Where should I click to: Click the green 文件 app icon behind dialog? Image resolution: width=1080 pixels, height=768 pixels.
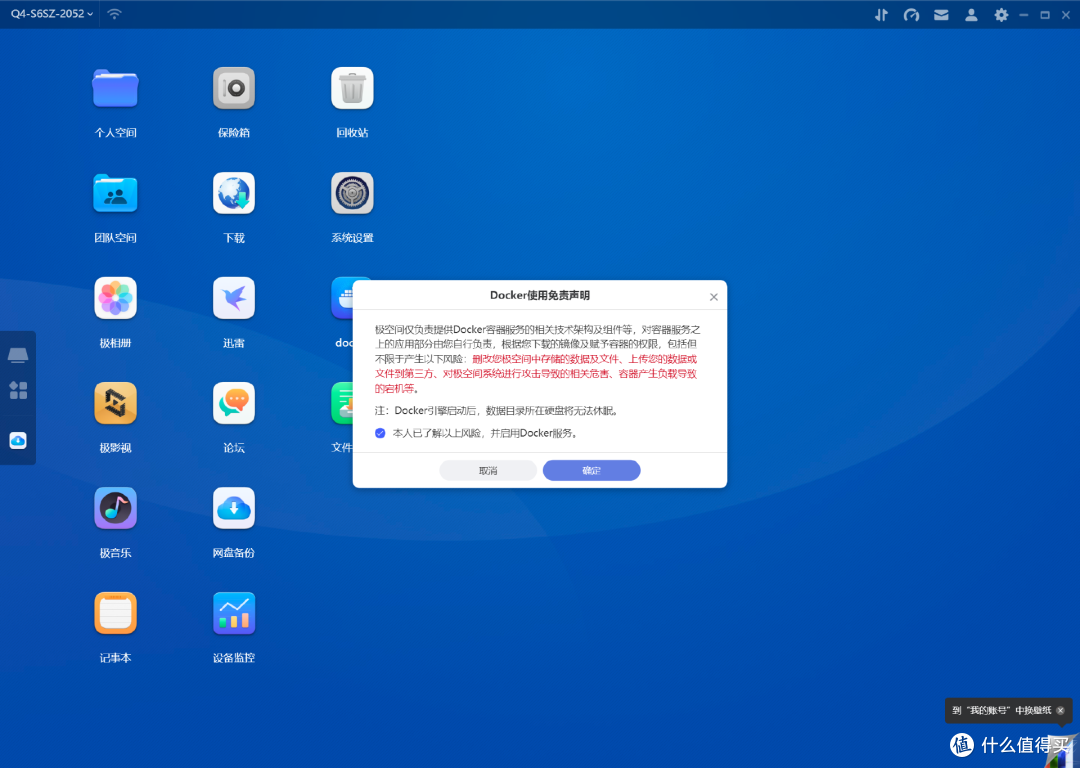tap(342, 404)
